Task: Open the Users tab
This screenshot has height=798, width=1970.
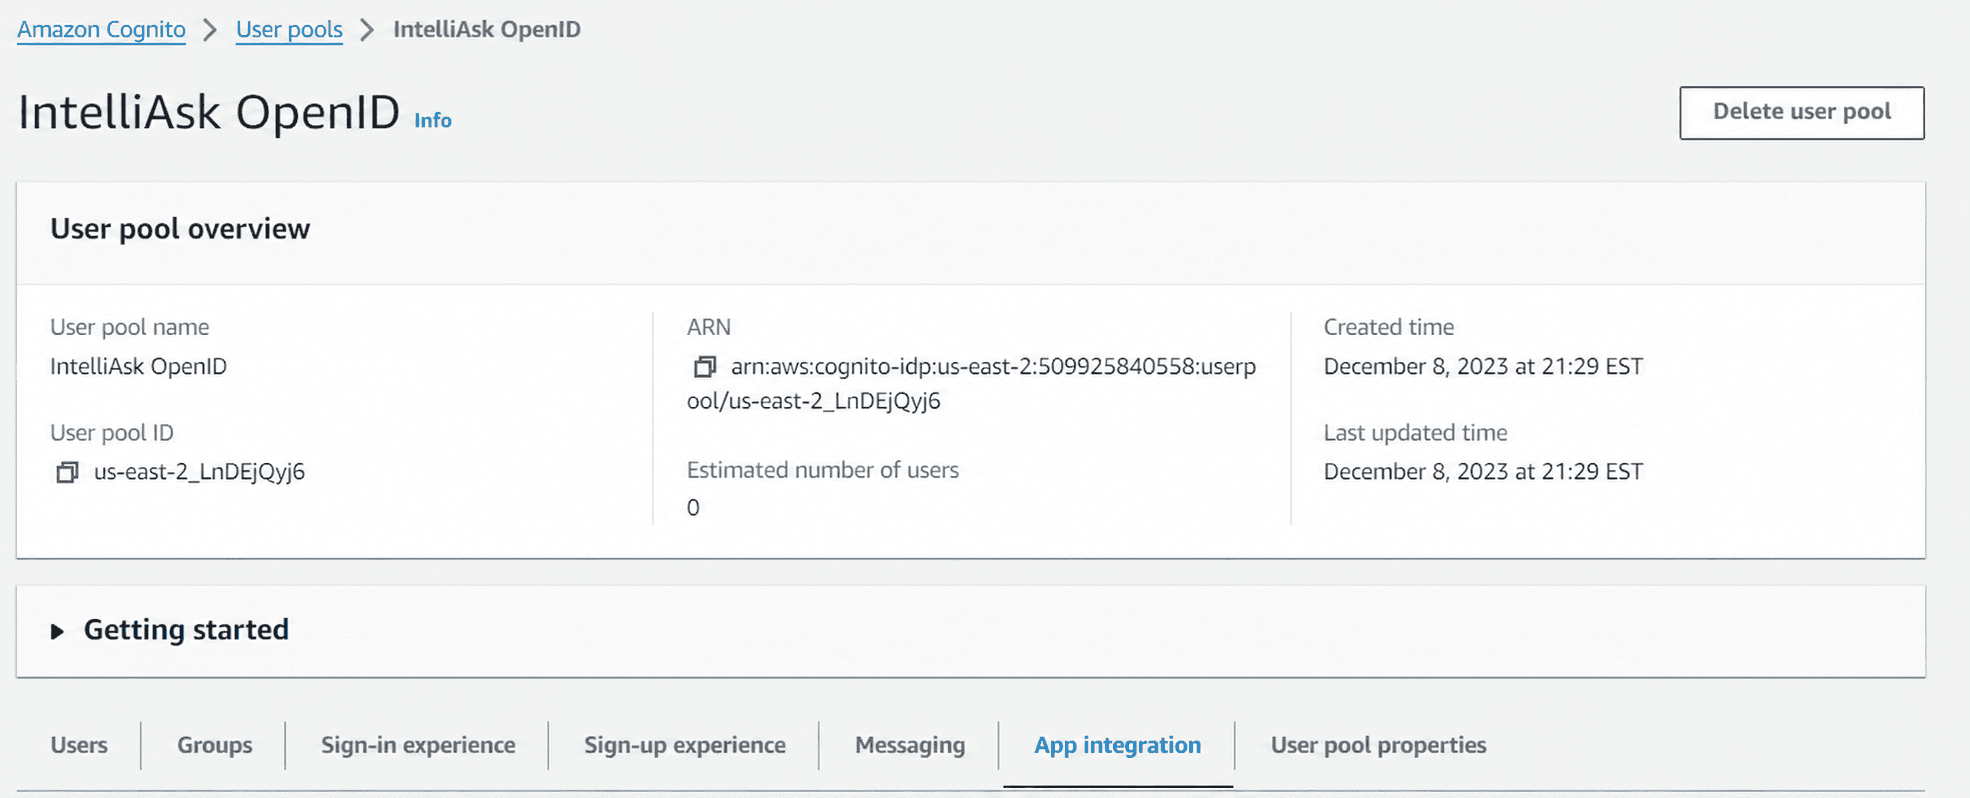Action: pyautogui.click(x=79, y=745)
